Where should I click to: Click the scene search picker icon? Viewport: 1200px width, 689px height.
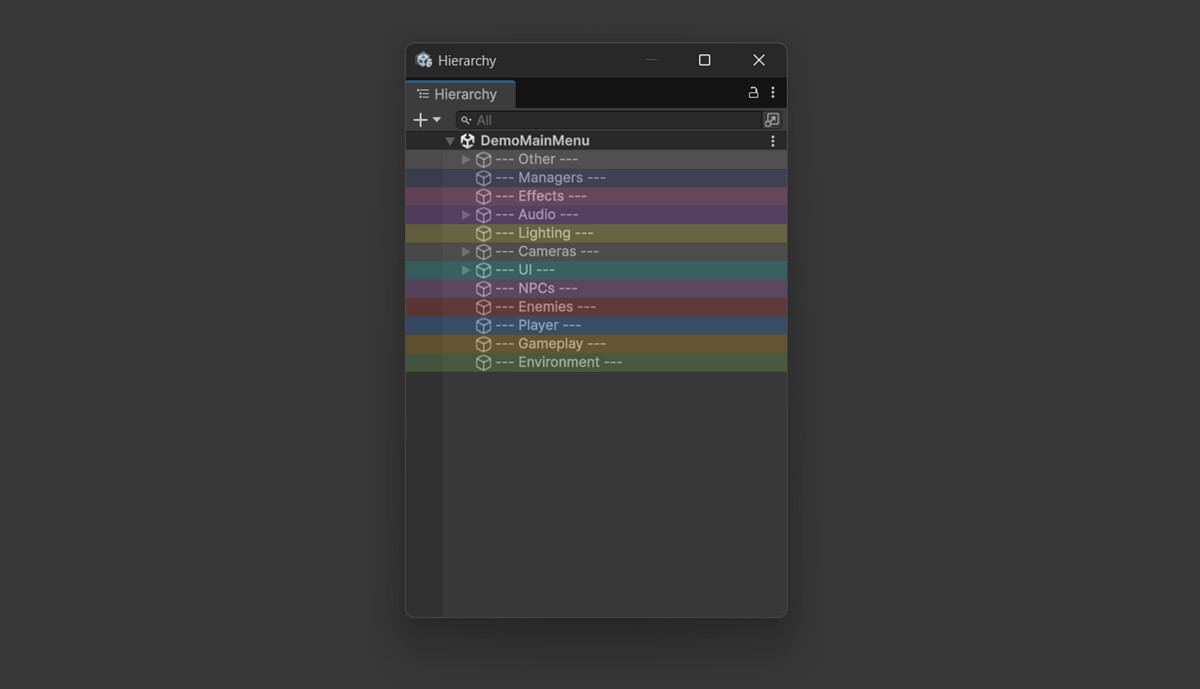coord(772,120)
